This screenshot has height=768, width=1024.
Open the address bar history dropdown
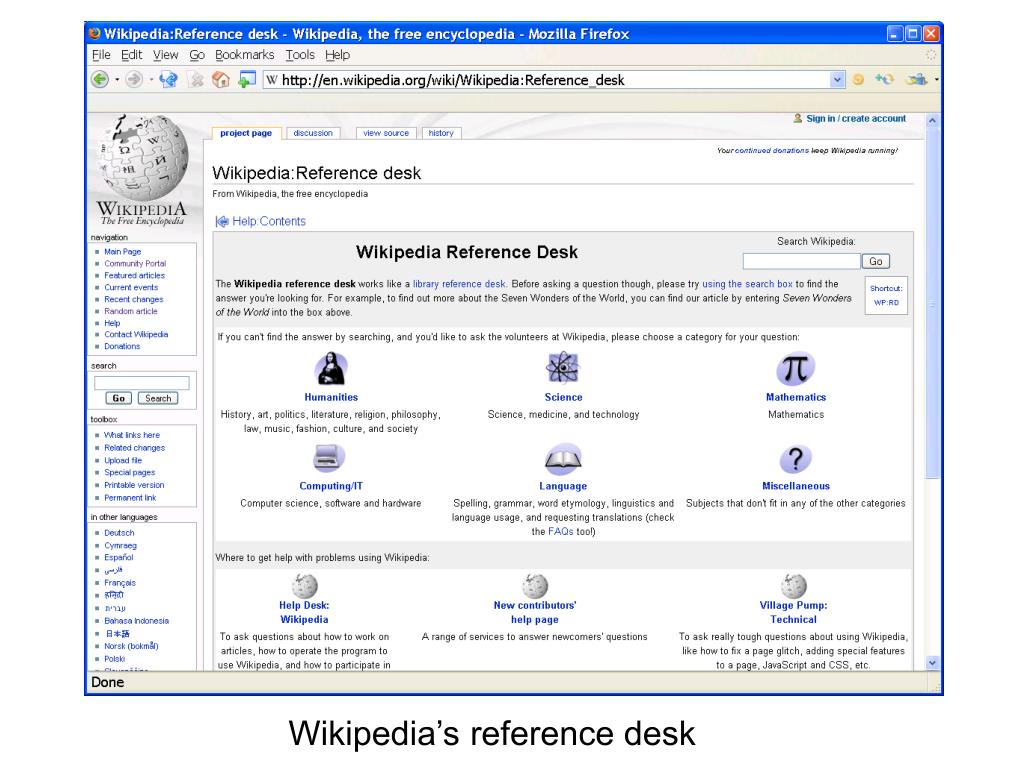coord(837,80)
